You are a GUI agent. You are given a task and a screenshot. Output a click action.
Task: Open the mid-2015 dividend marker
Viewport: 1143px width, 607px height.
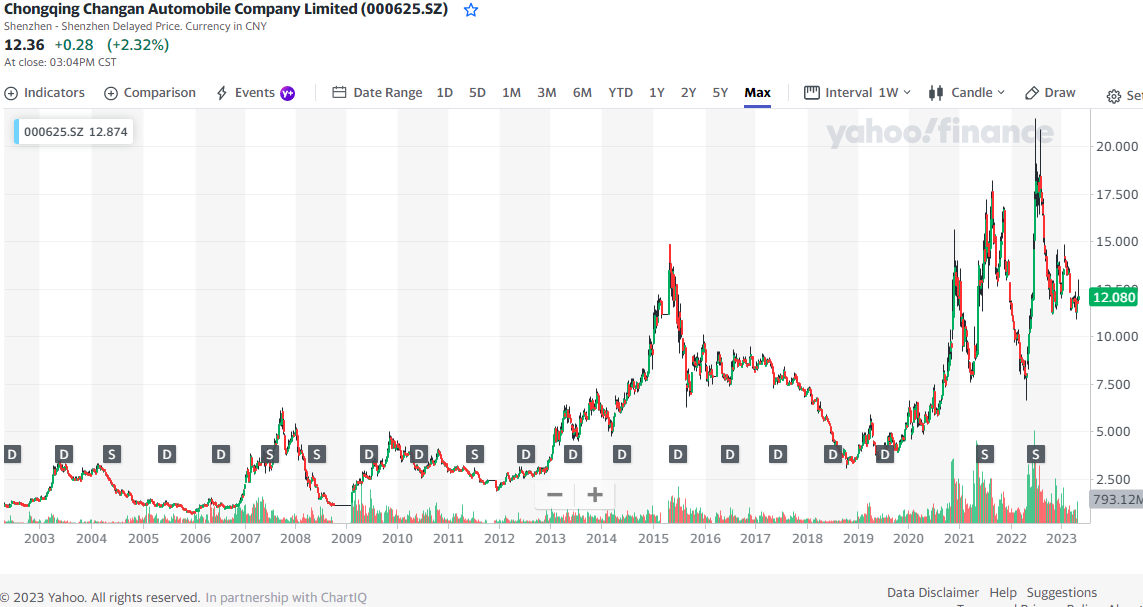click(679, 455)
